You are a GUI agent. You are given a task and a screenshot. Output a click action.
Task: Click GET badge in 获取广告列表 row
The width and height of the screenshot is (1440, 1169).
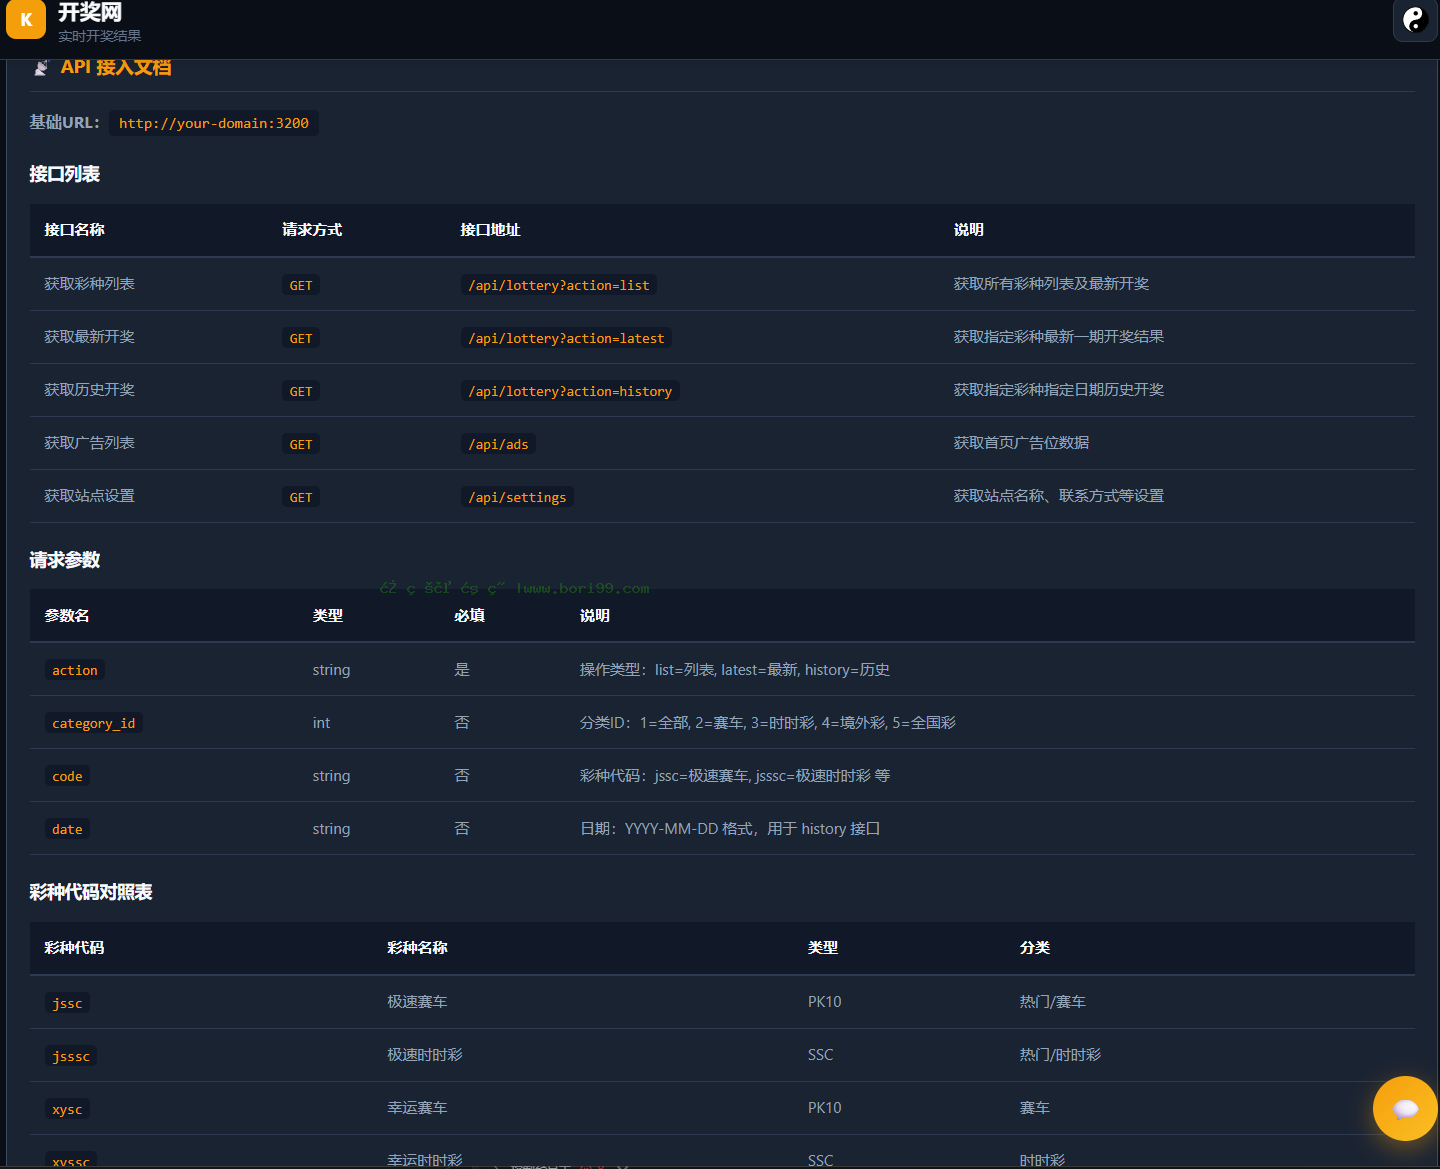click(x=301, y=444)
